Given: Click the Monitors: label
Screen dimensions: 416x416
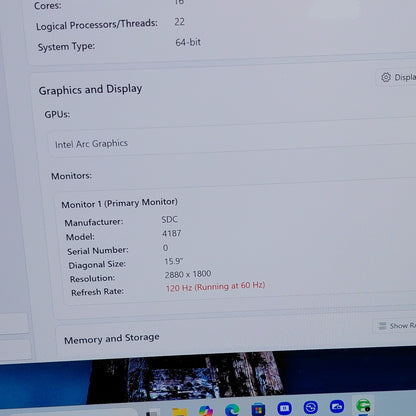Looking at the screenshot, I should pos(71,176).
